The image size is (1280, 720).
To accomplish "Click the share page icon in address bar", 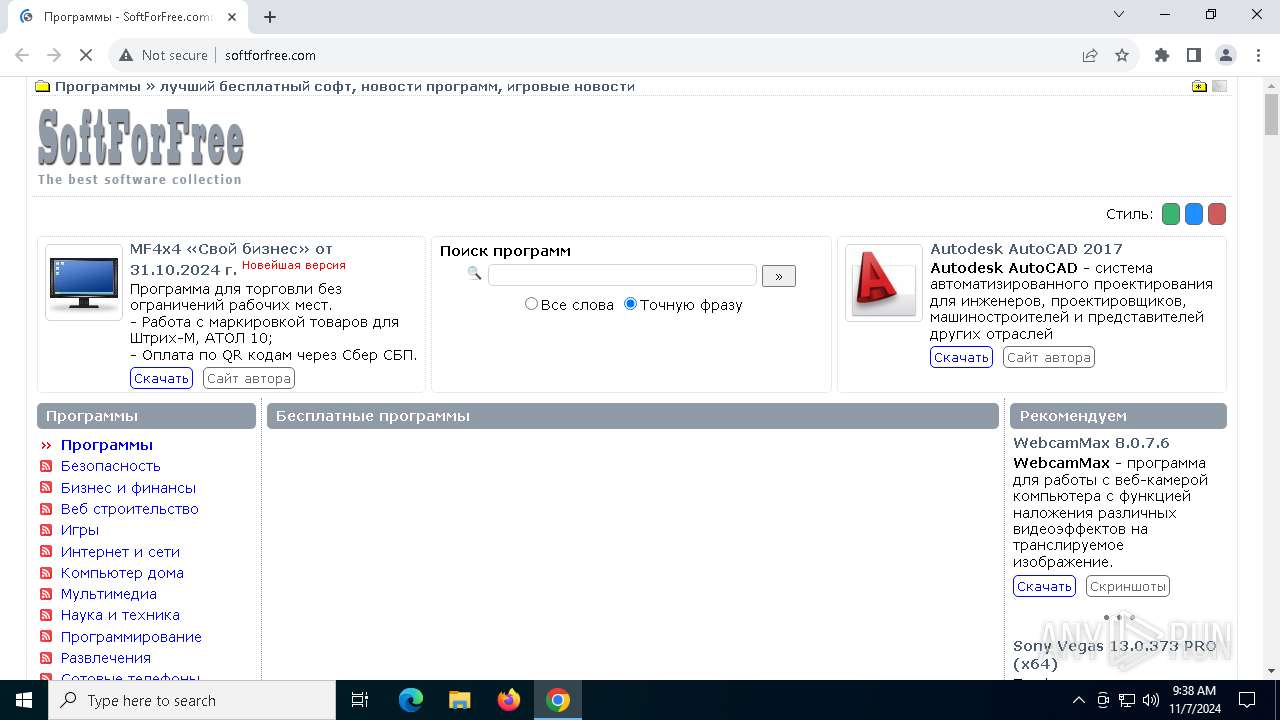I will click(x=1090, y=55).
